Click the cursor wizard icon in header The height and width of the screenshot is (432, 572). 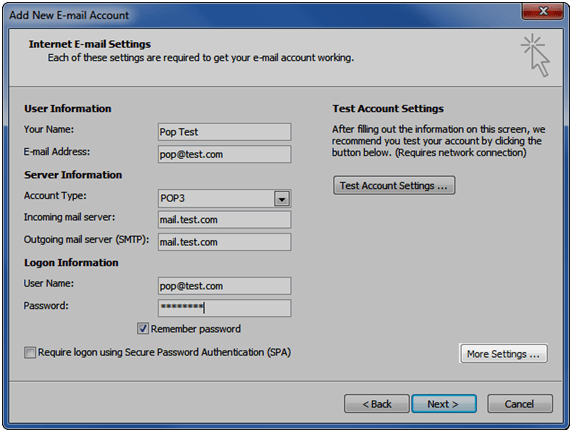(x=535, y=55)
